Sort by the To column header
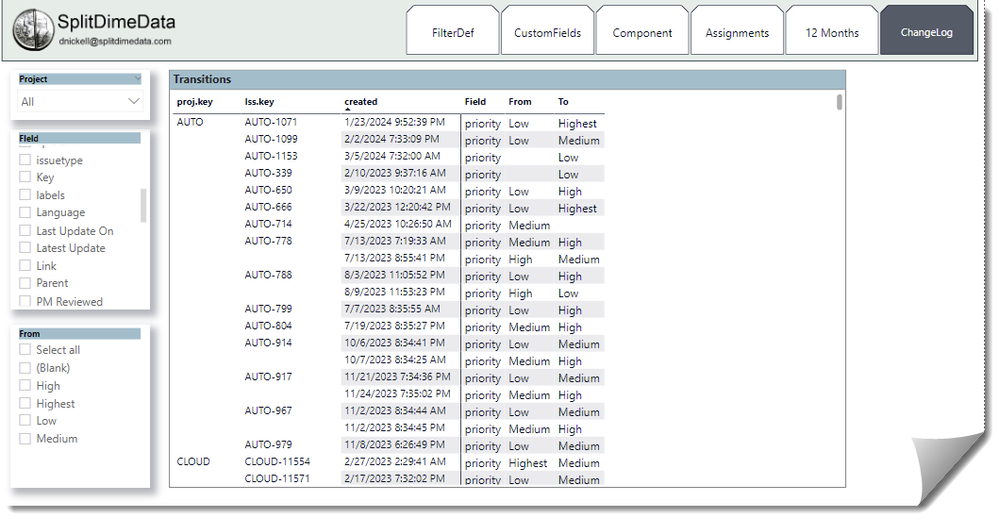 563,101
